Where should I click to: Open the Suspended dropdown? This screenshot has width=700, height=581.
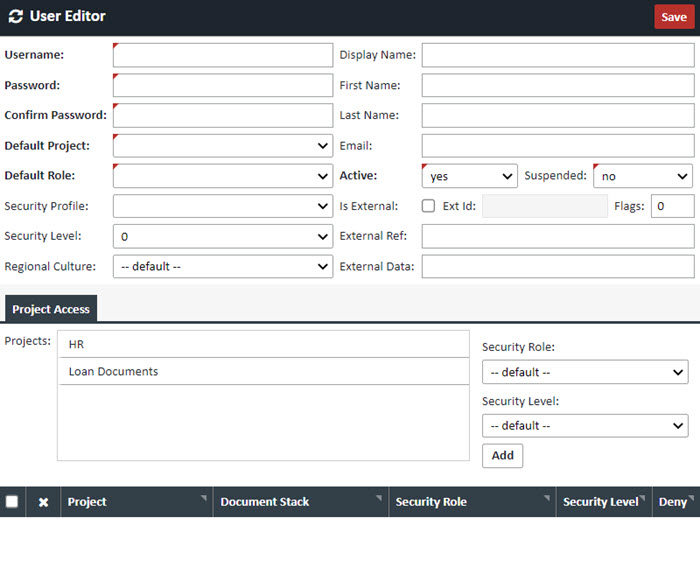[x=642, y=176]
